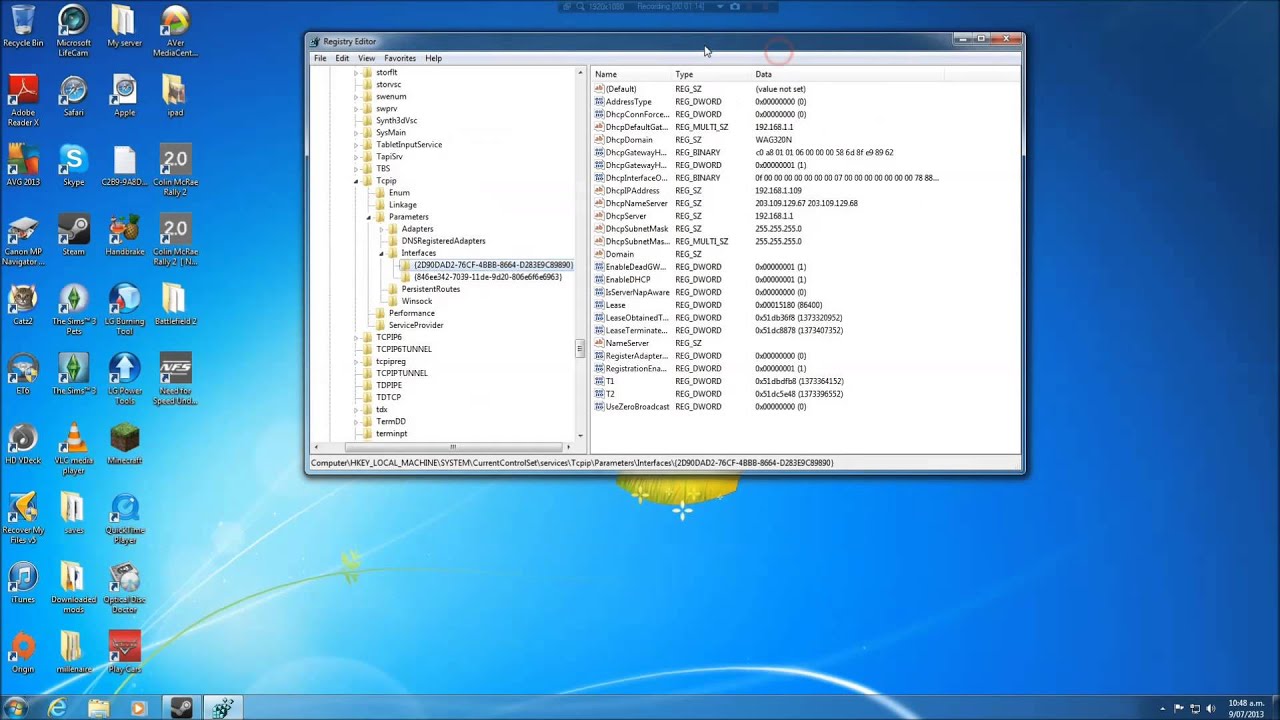Viewport: 1280px width, 720px height.
Task: Click the DhcpIPAddress value icon
Action: coord(599,190)
